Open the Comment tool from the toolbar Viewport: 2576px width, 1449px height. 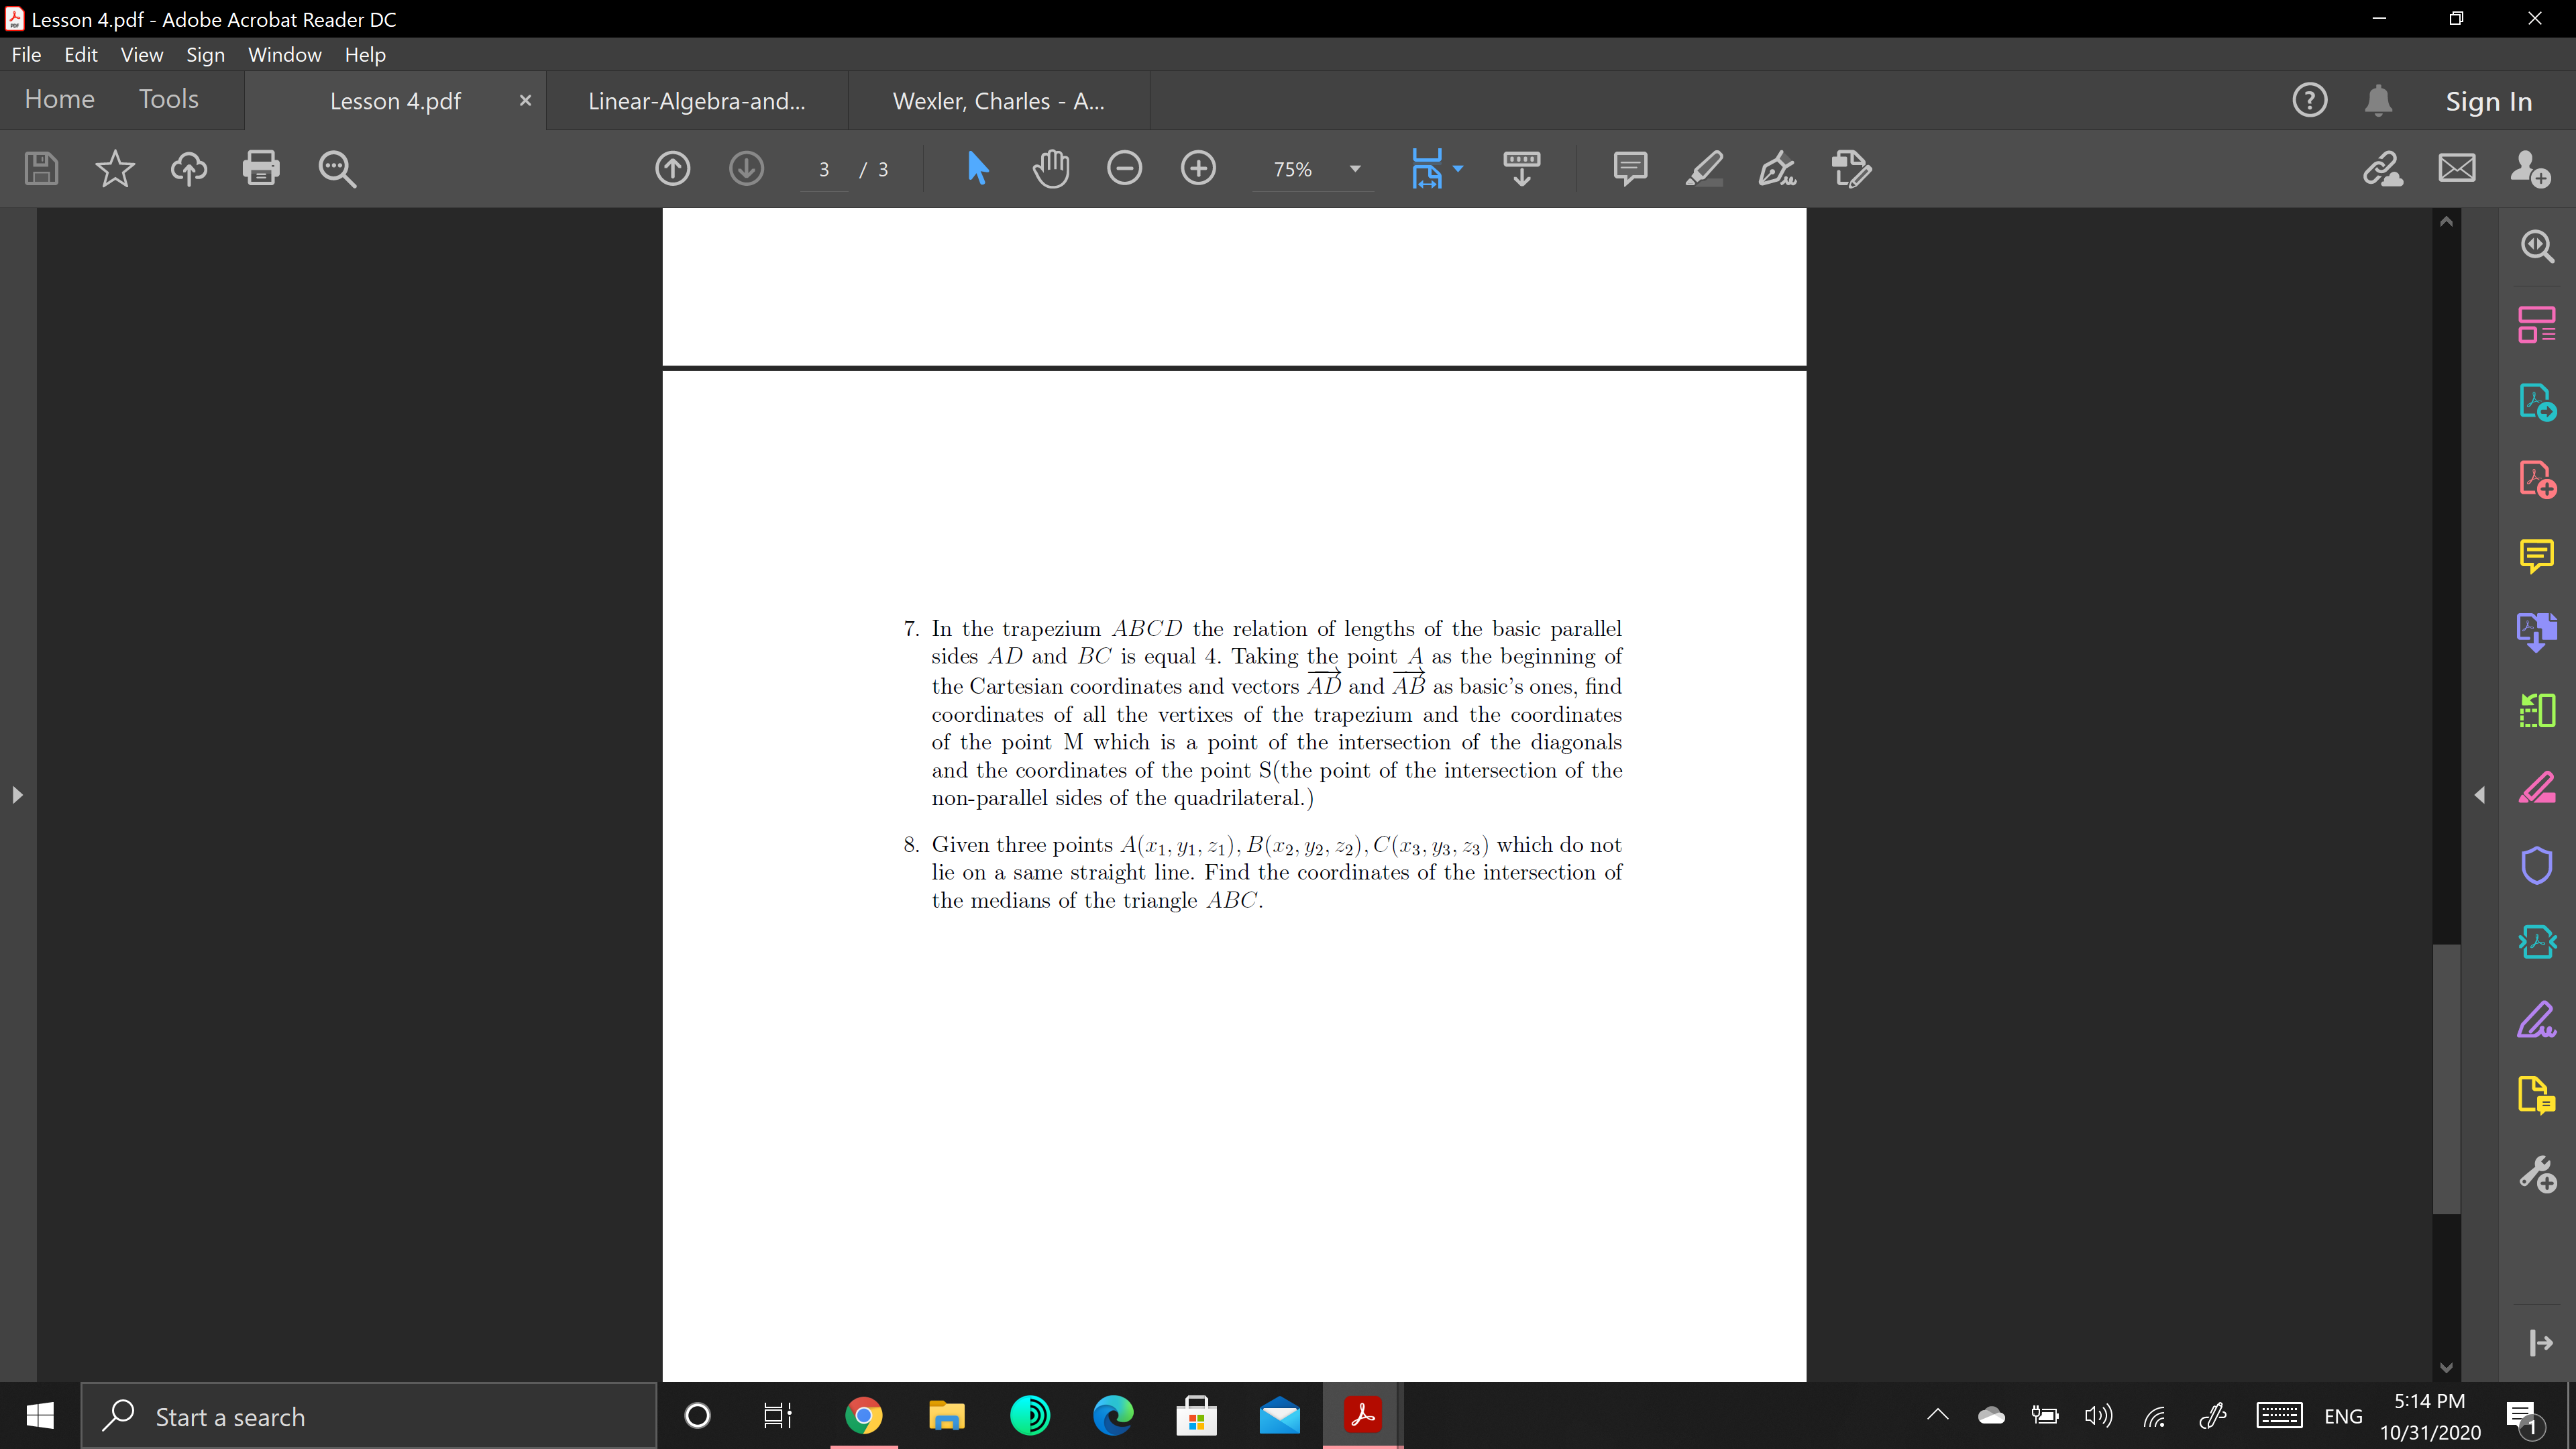click(x=1629, y=168)
